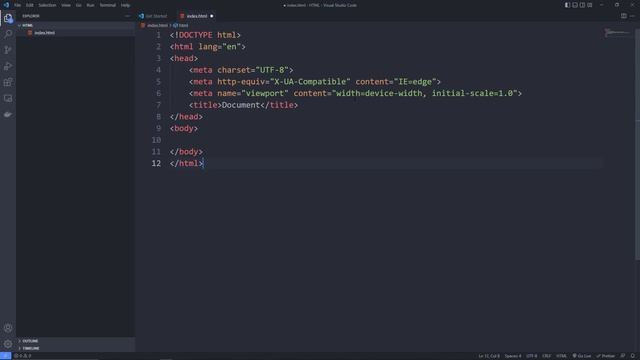
Task: Switch to the index.html editor tab
Action: coord(197,16)
